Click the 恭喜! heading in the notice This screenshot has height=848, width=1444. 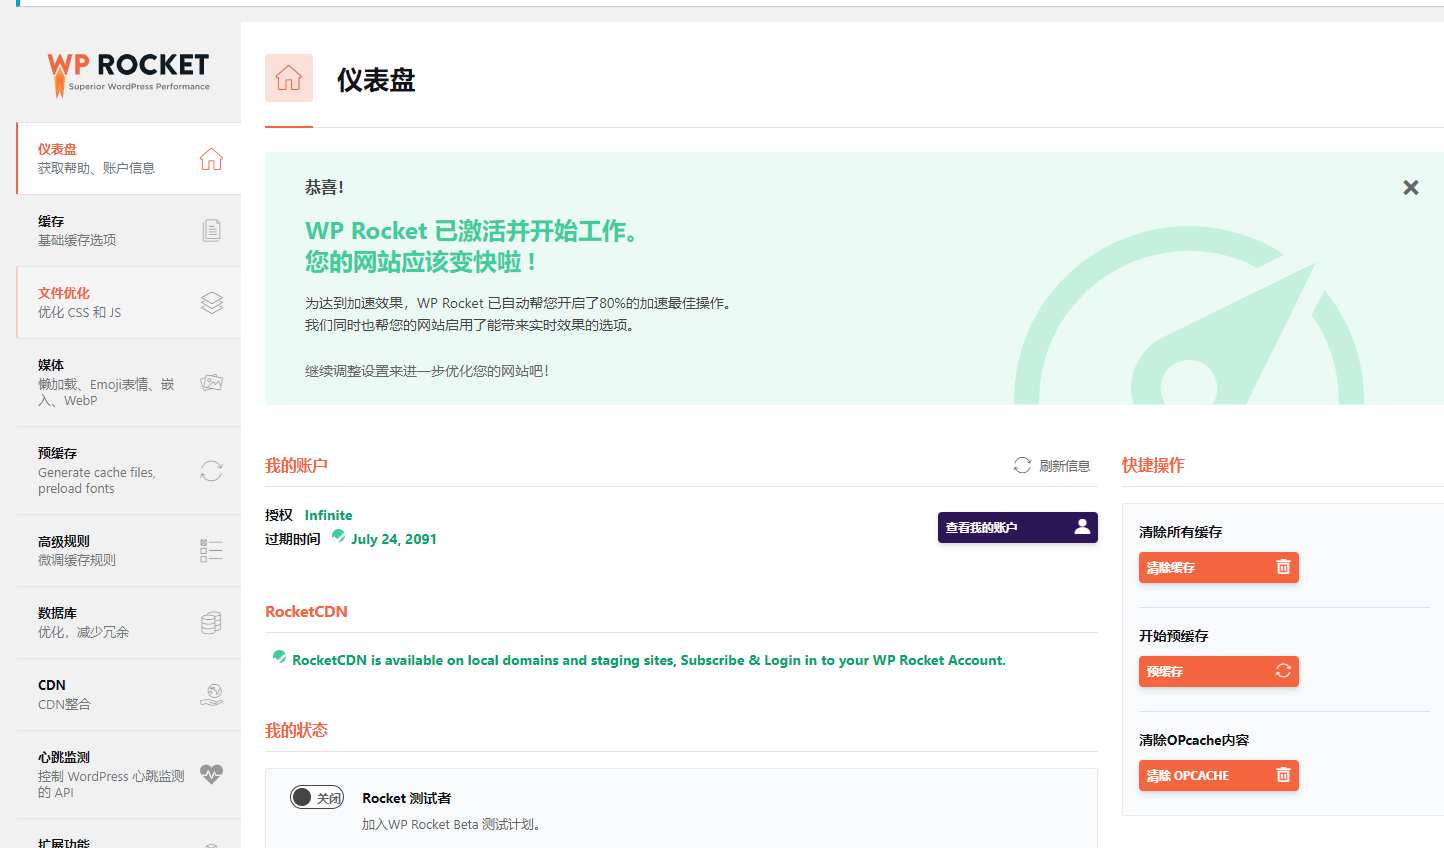pos(324,187)
